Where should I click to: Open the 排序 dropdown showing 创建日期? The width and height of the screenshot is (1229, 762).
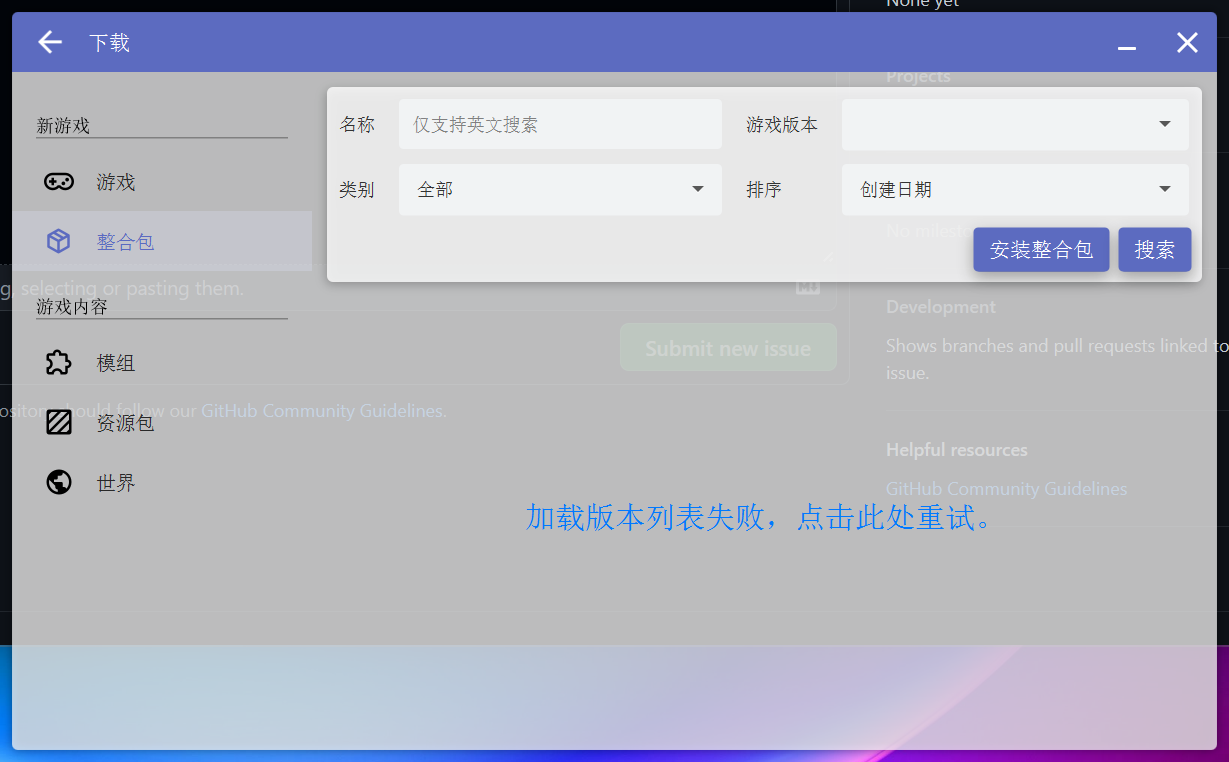pyautogui.click(x=1014, y=189)
